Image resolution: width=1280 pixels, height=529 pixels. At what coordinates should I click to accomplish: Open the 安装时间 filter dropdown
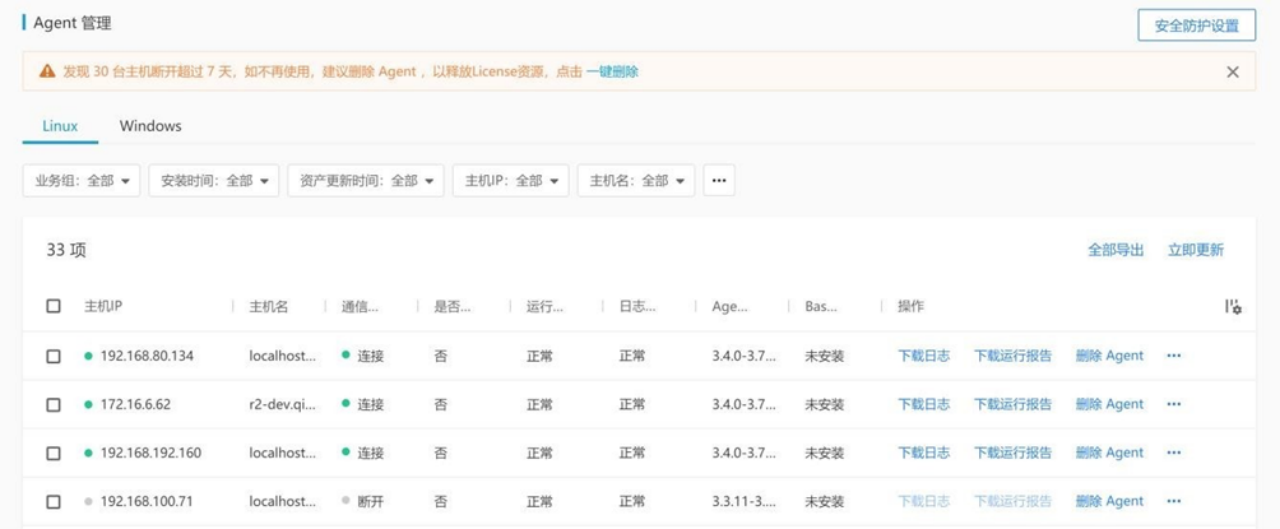click(x=214, y=181)
